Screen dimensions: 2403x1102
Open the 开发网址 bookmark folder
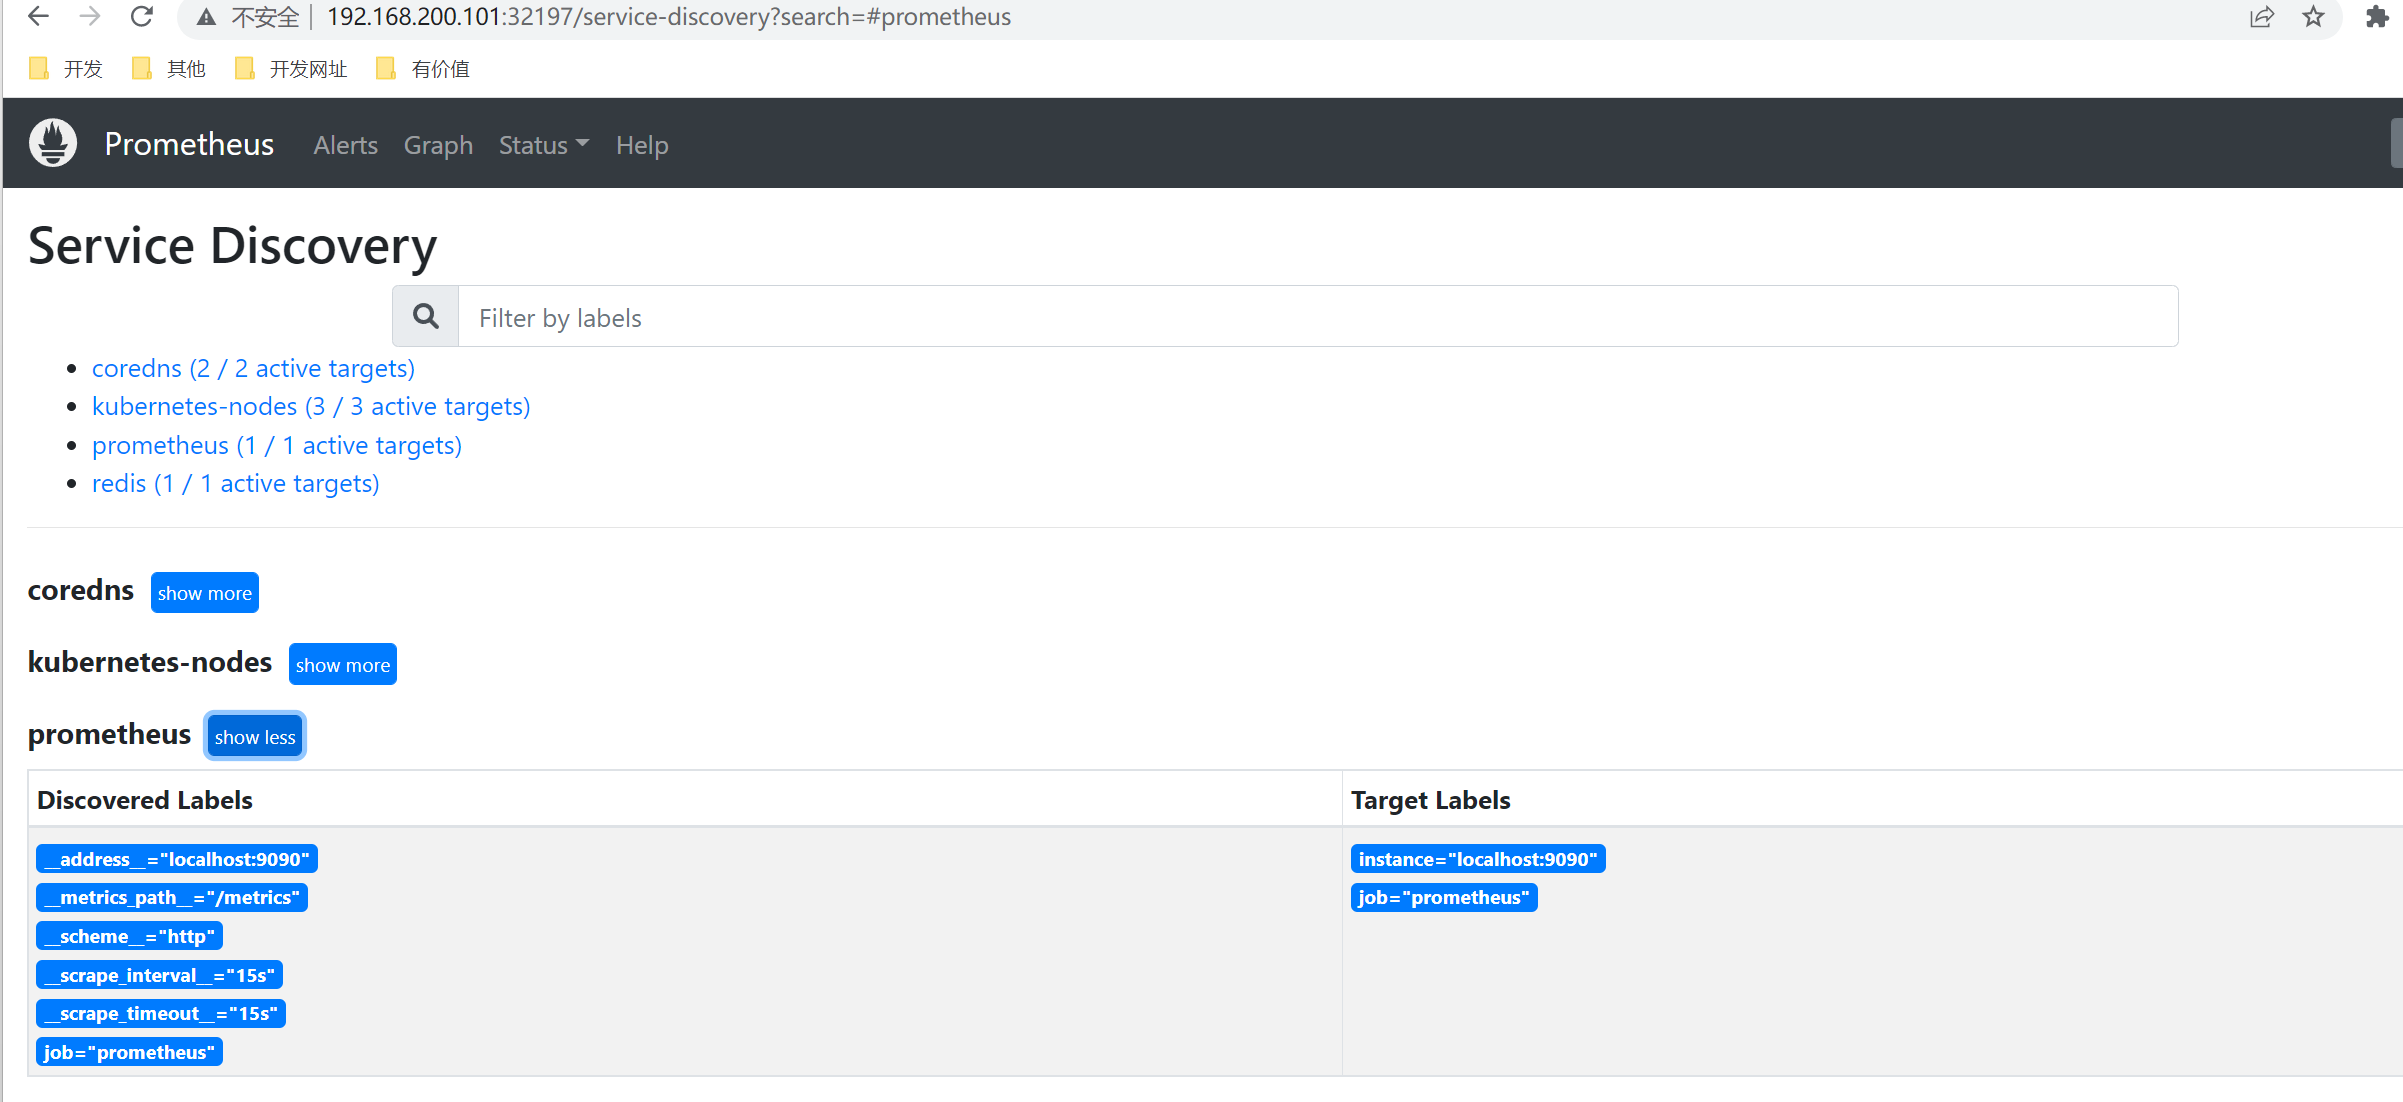pyautogui.click(x=291, y=69)
